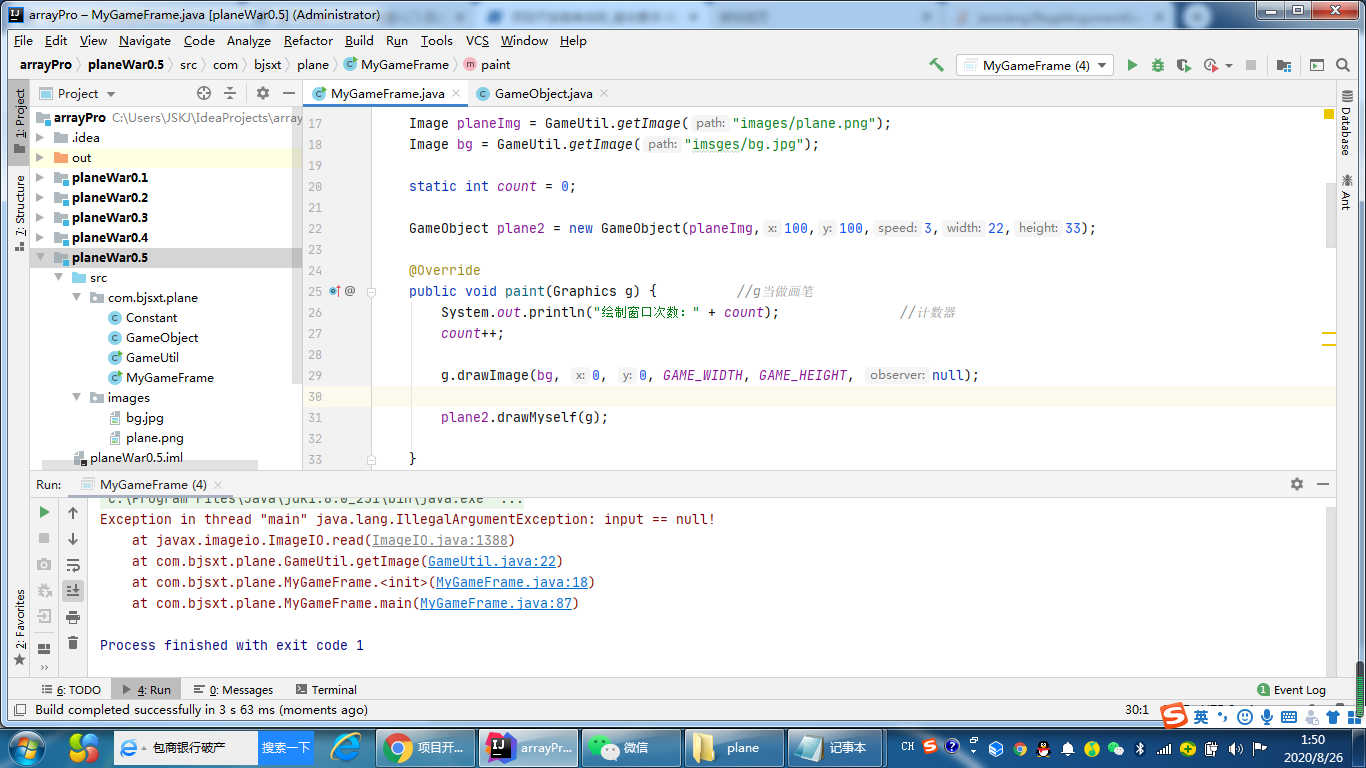This screenshot has width=1366, height=768.
Task: Open Project panel settings gear
Action: click(x=263, y=93)
